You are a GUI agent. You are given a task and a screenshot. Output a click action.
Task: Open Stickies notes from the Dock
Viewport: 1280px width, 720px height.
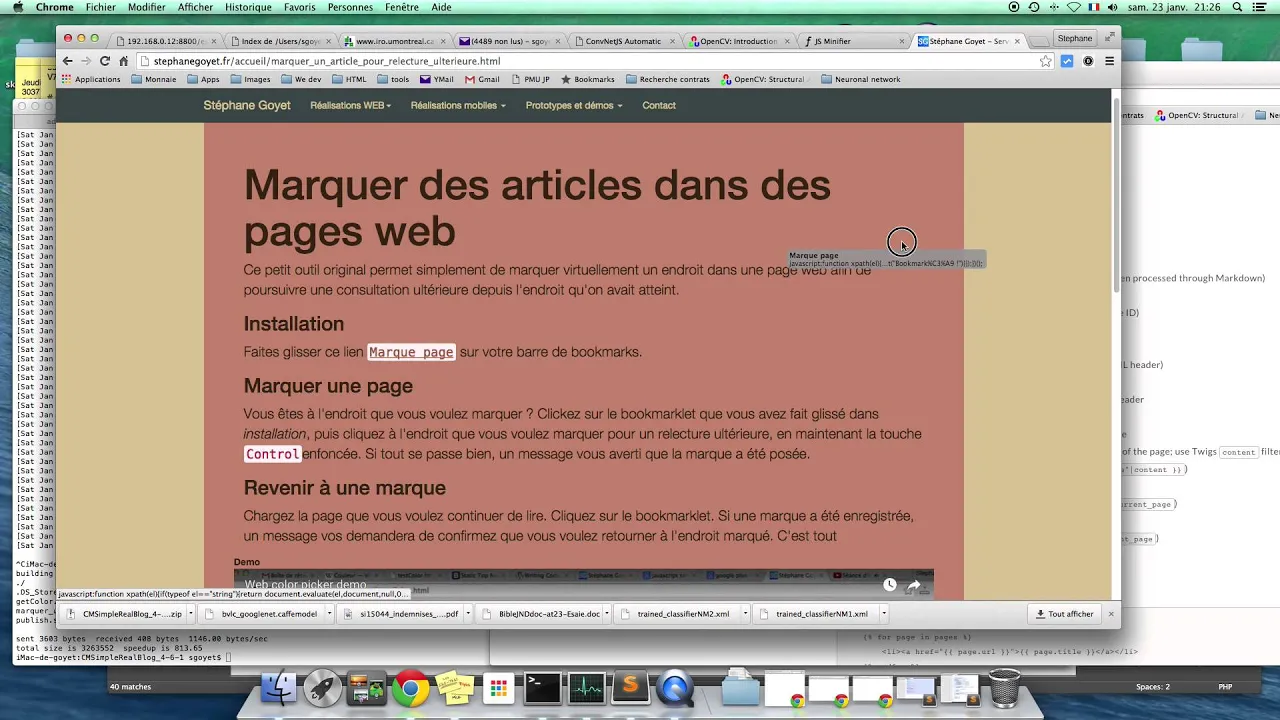(454, 689)
